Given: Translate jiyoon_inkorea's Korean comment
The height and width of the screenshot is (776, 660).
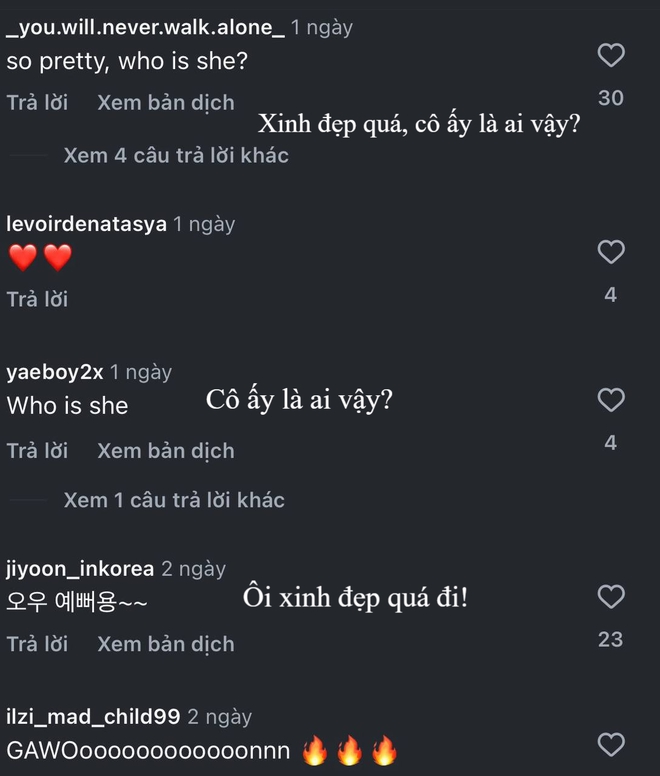Looking at the screenshot, I should click(166, 644).
